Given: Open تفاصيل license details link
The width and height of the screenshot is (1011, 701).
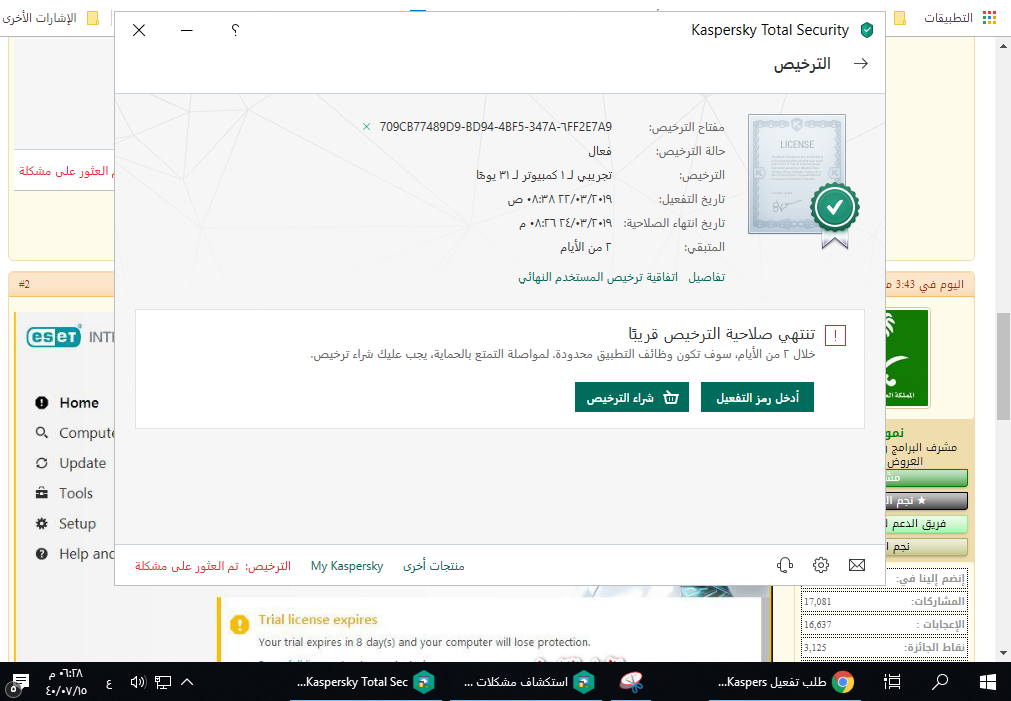Looking at the screenshot, I should (x=707, y=277).
